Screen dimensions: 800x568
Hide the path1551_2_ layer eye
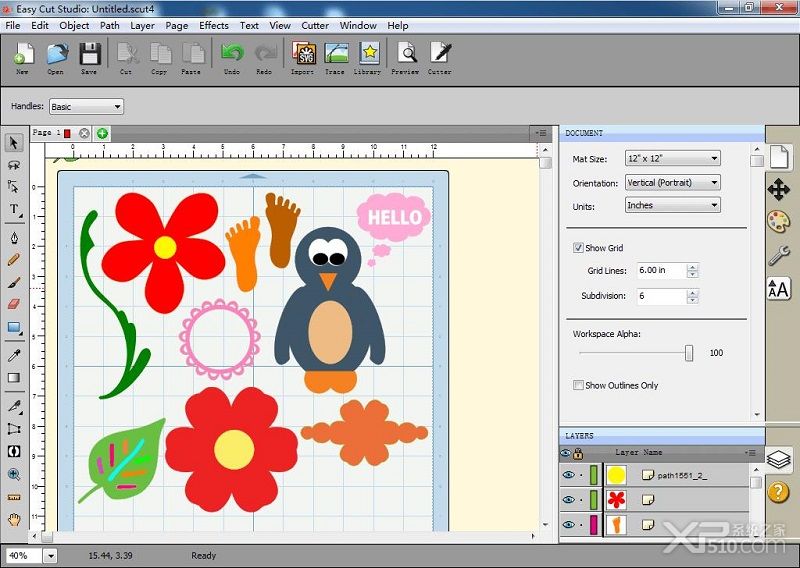tap(568, 475)
